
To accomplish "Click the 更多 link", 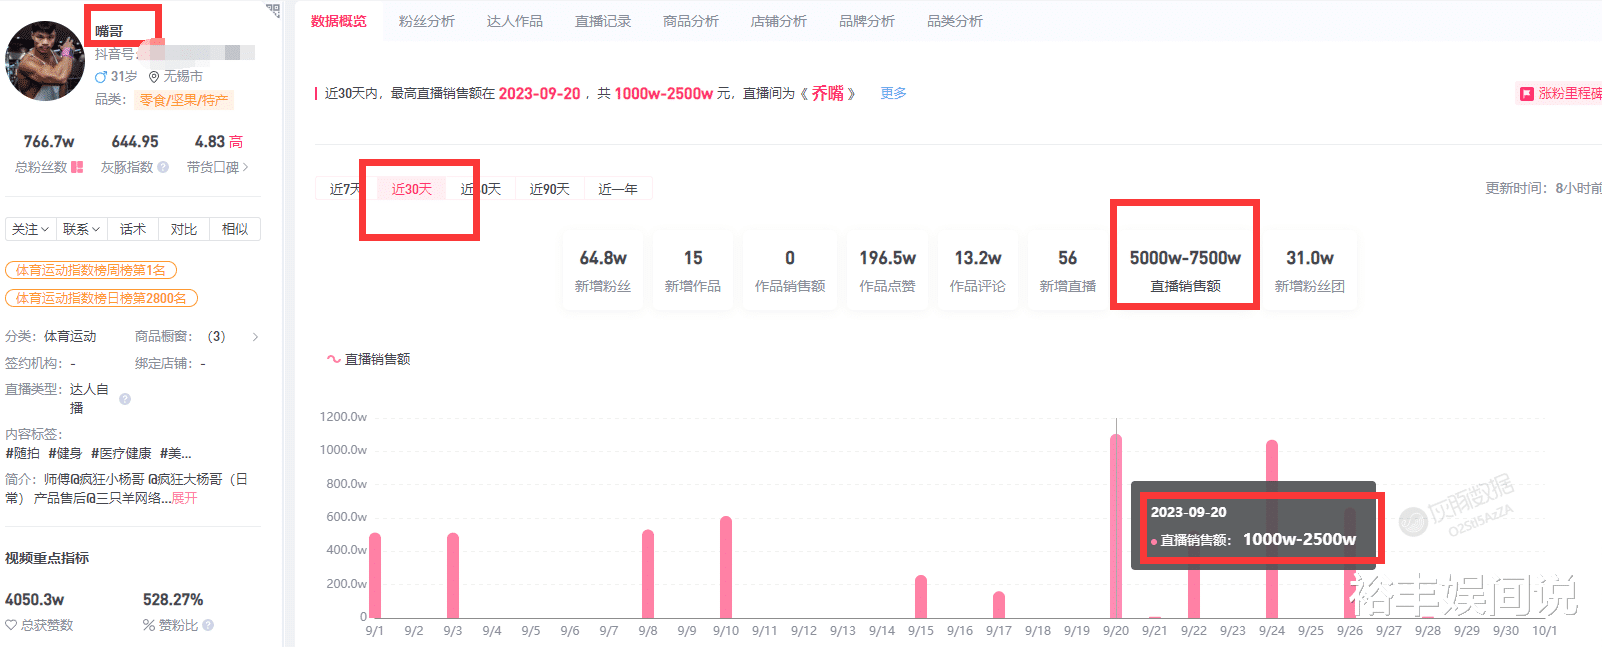I will coord(893,93).
